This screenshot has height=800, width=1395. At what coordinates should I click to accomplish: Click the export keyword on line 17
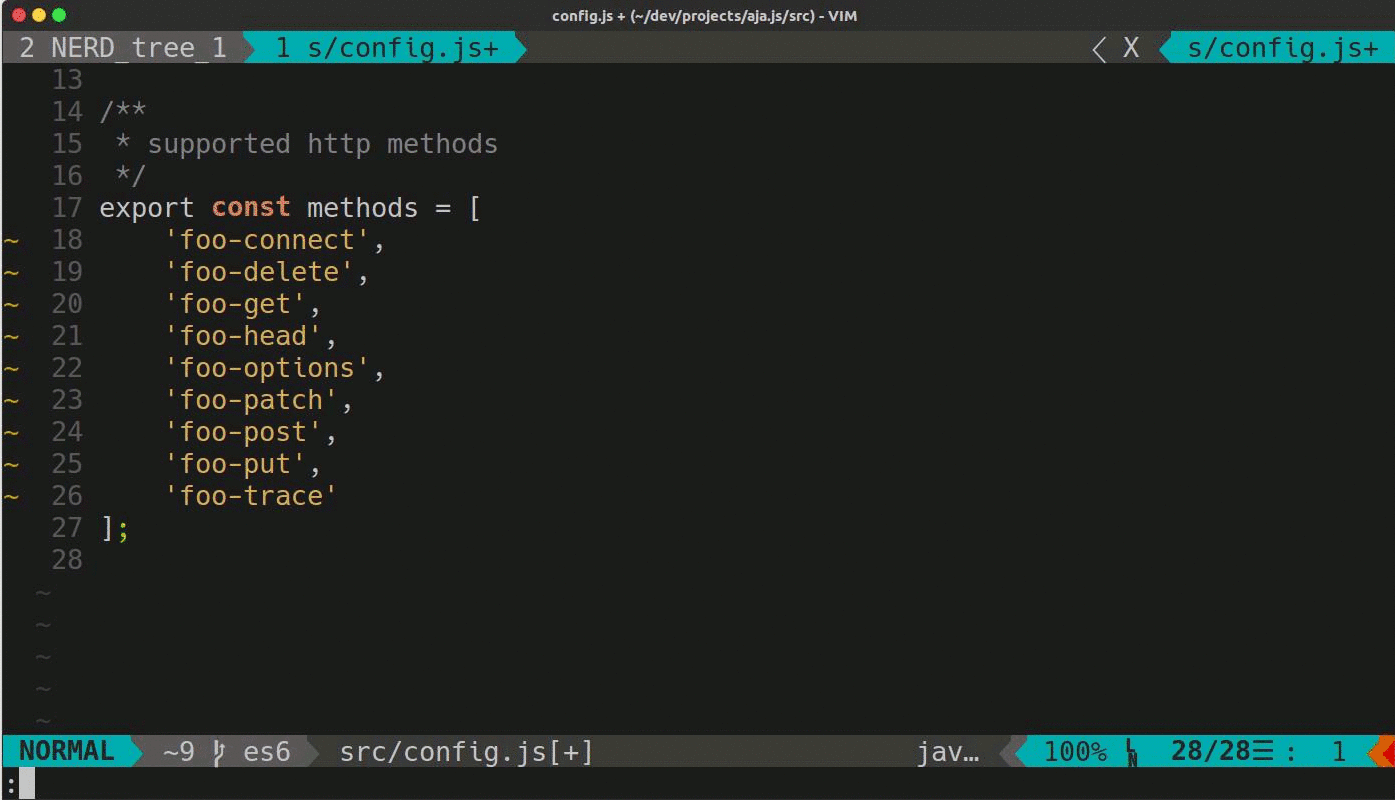[147, 209]
